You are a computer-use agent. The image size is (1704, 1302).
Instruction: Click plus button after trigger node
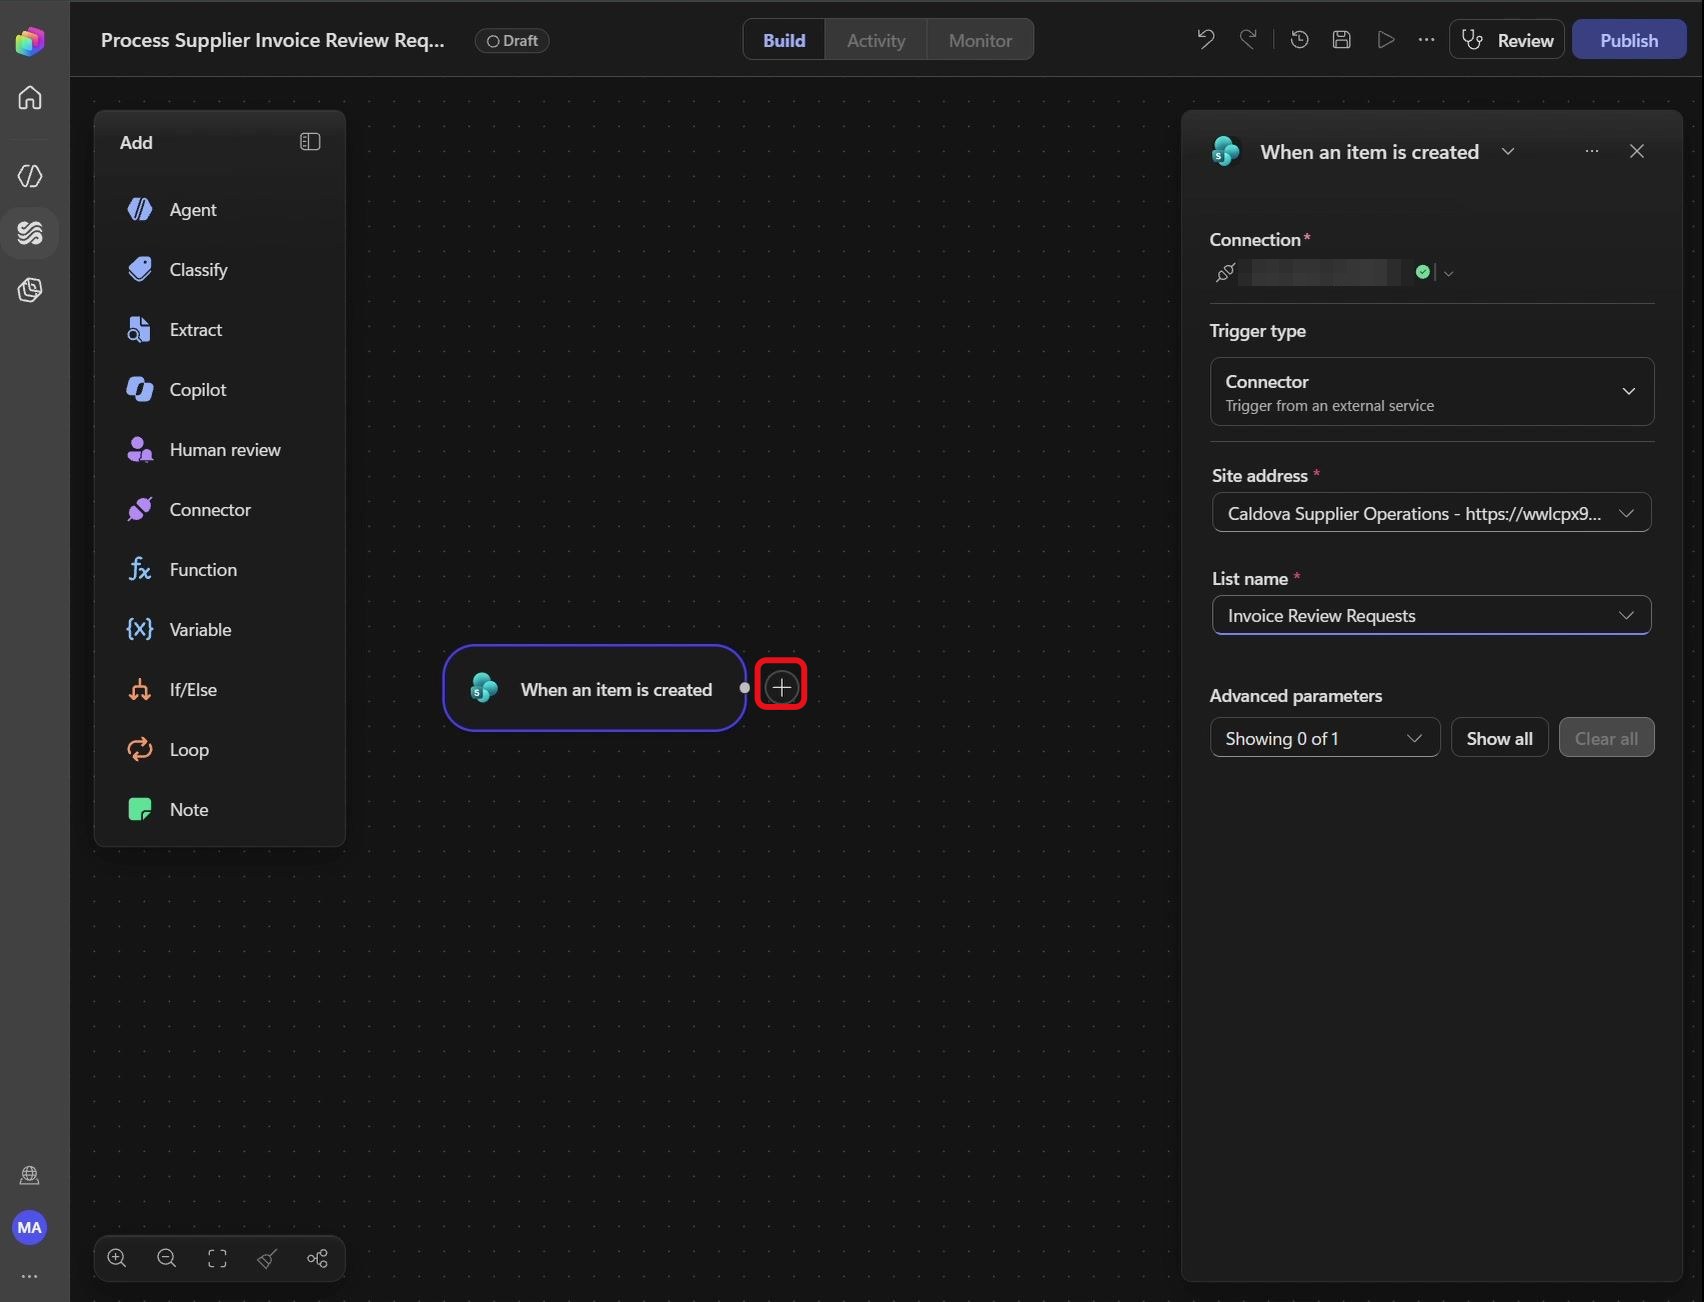[781, 686]
